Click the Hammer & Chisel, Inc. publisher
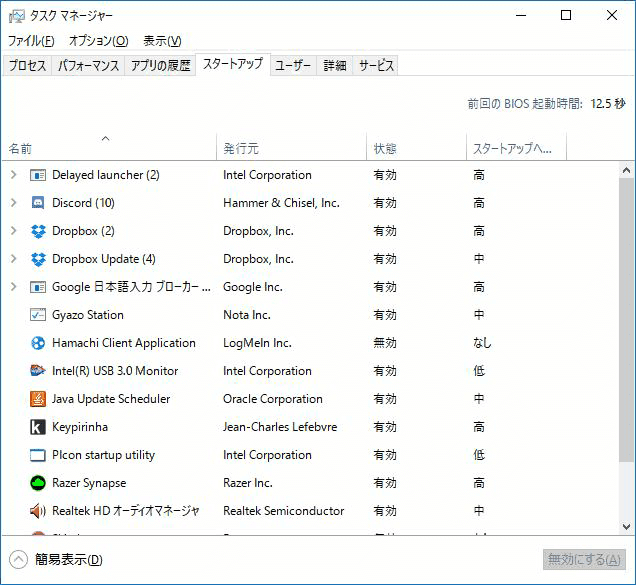Screen dimensions: 636x585 pyautogui.click(x=281, y=203)
